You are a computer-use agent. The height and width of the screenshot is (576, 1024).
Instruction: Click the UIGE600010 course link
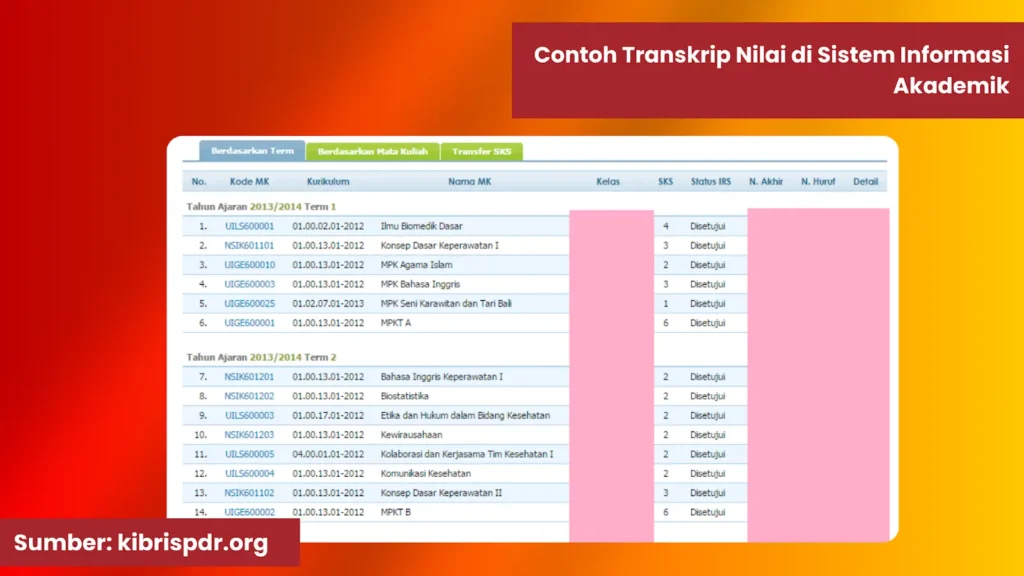point(249,265)
